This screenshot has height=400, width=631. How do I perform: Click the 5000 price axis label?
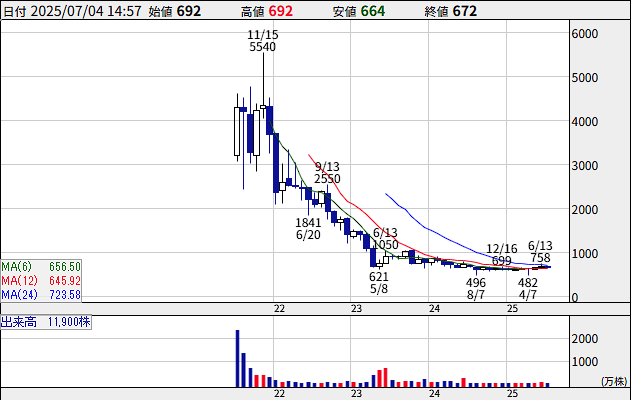[585, 78]
